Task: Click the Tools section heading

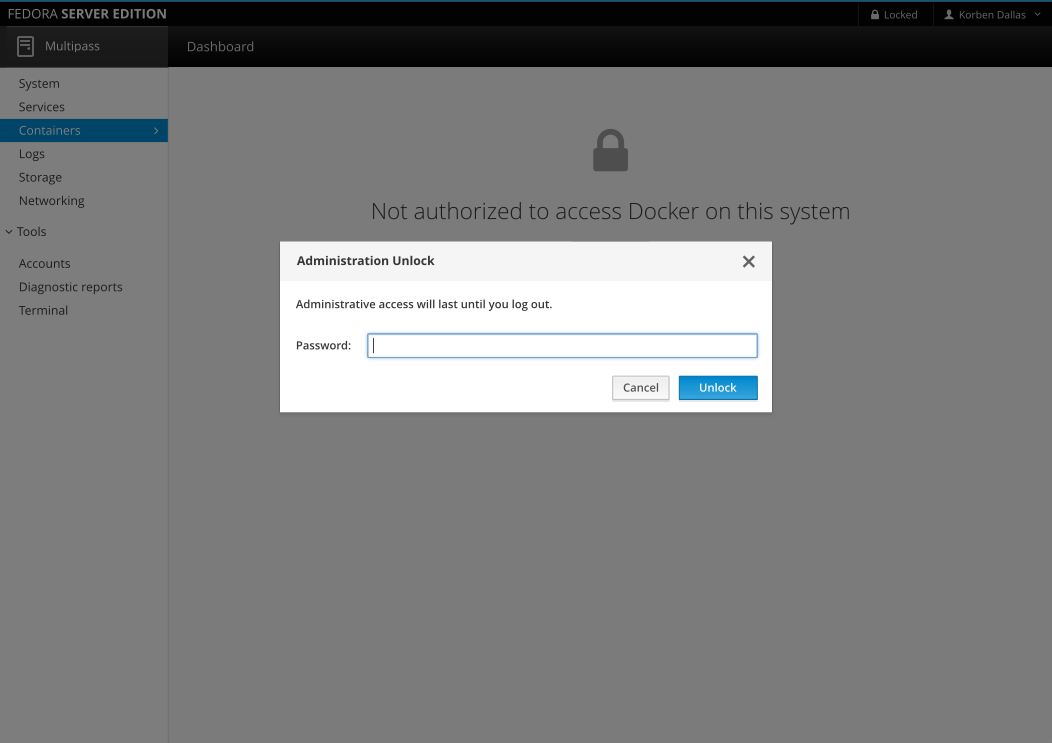Action: tap(32, 232)
